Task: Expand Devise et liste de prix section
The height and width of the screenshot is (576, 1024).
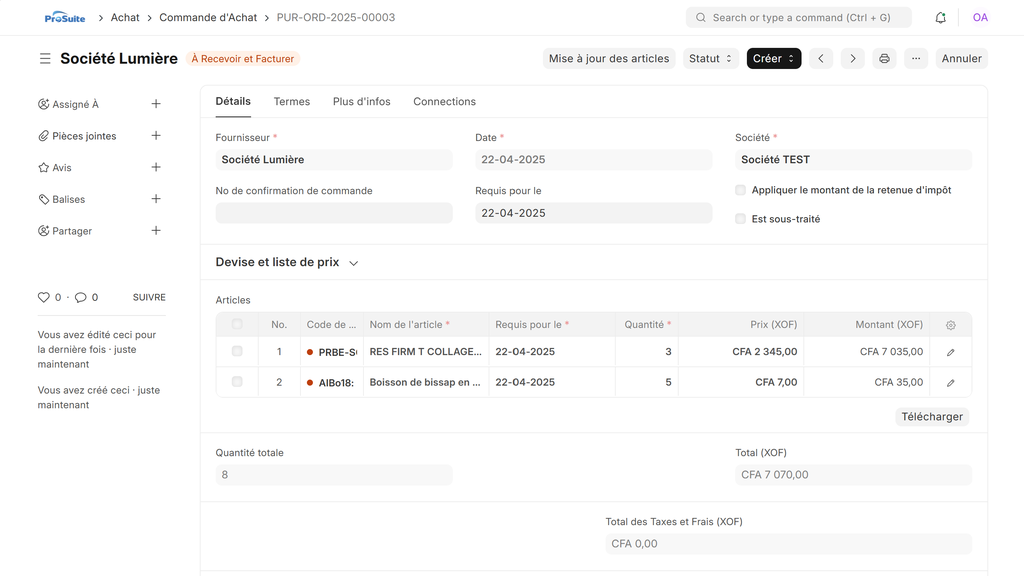Action: tap(287, 263)
